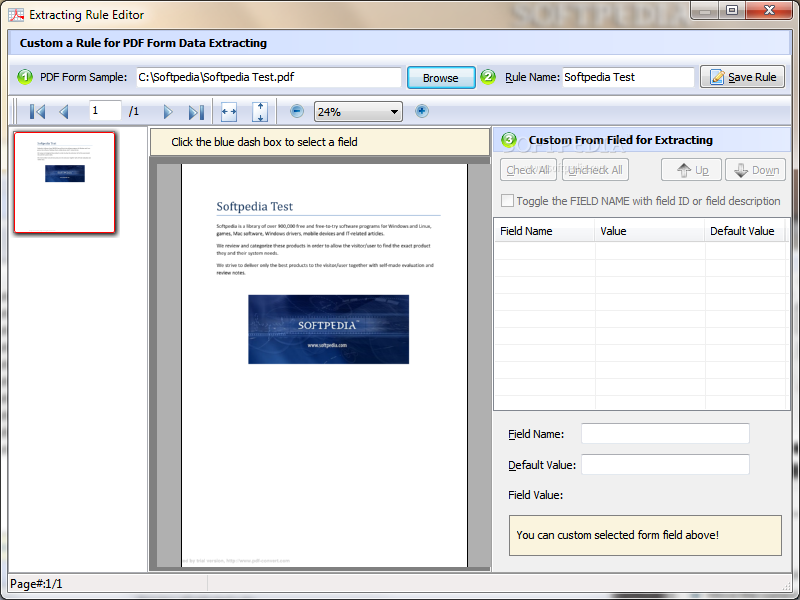Go to the next page
The width and height of the screenshot is (800, 600).
168,112
